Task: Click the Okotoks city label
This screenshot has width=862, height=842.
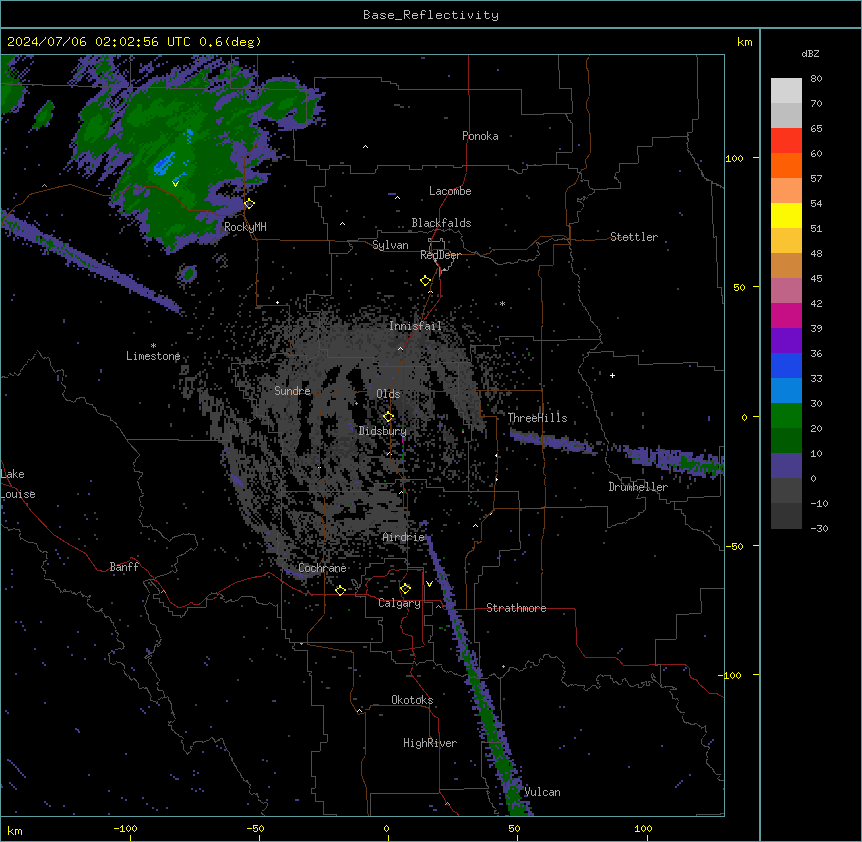Action: [412, 700]
